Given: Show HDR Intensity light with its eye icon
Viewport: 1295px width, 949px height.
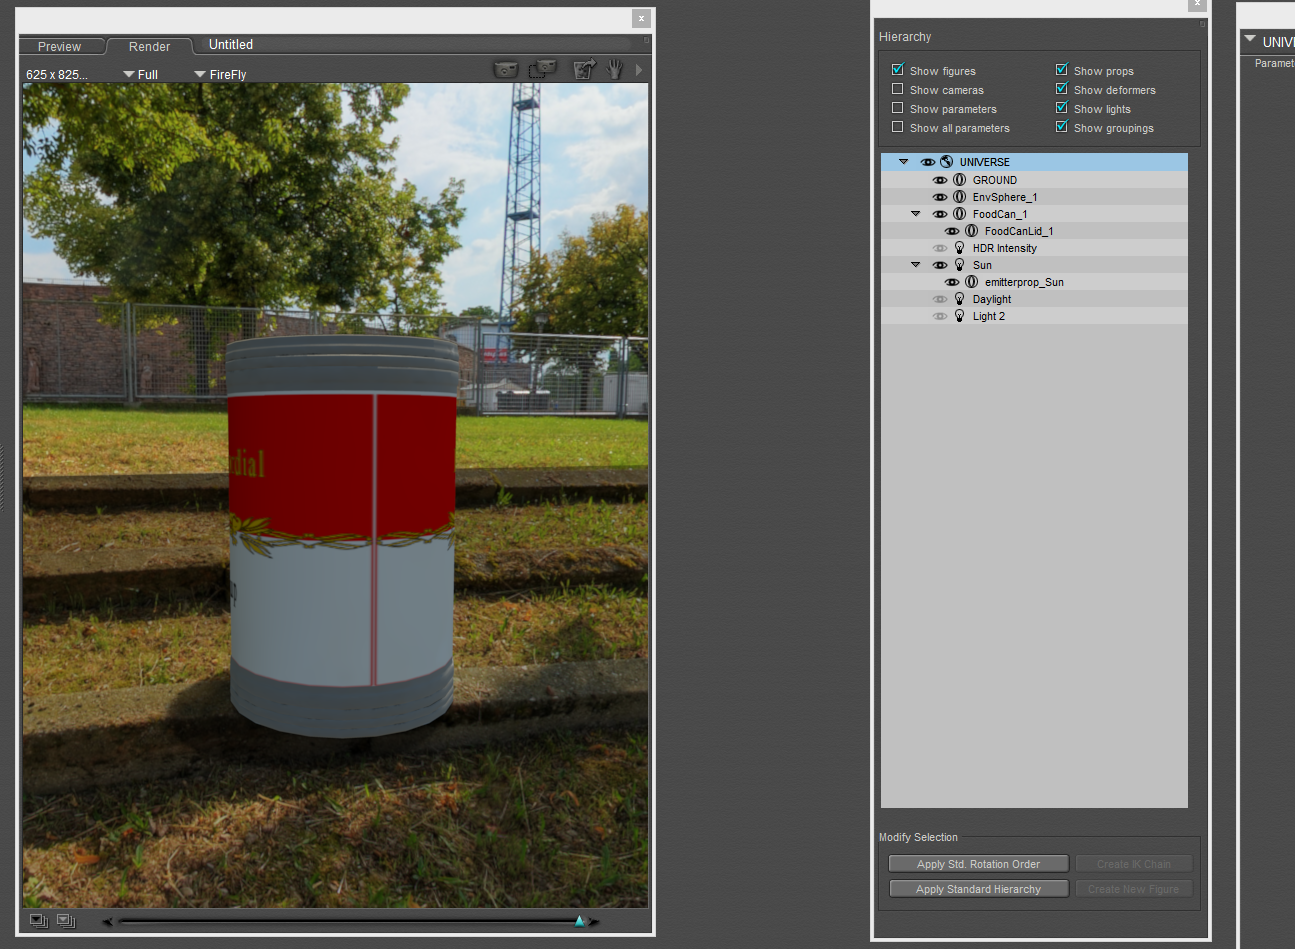Looking at the screenshot, I should pos(940,248).
